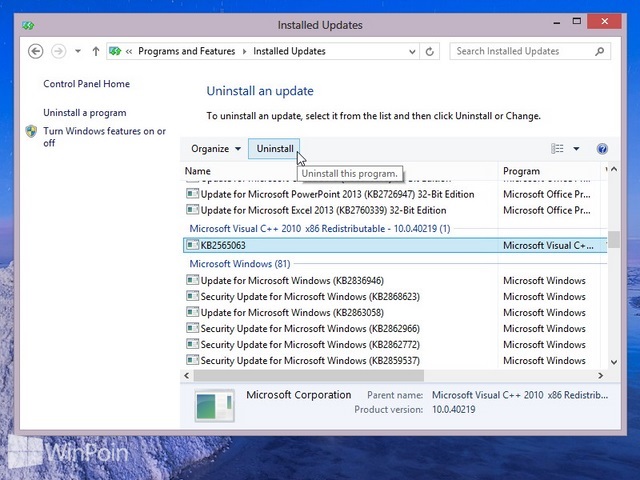Screen dimensions: 640x480
Task: Refresh the Installed Updates list
Action: (x=429, y=52)
